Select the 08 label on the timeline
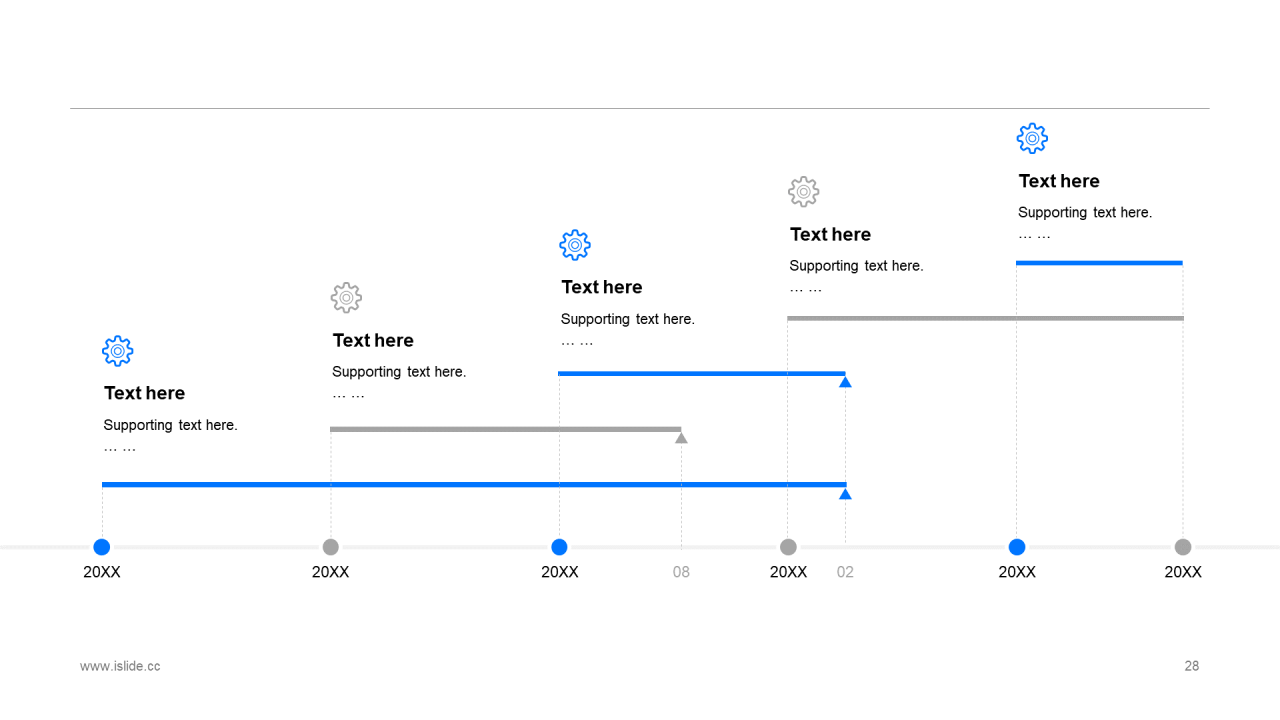 point(681,572)
